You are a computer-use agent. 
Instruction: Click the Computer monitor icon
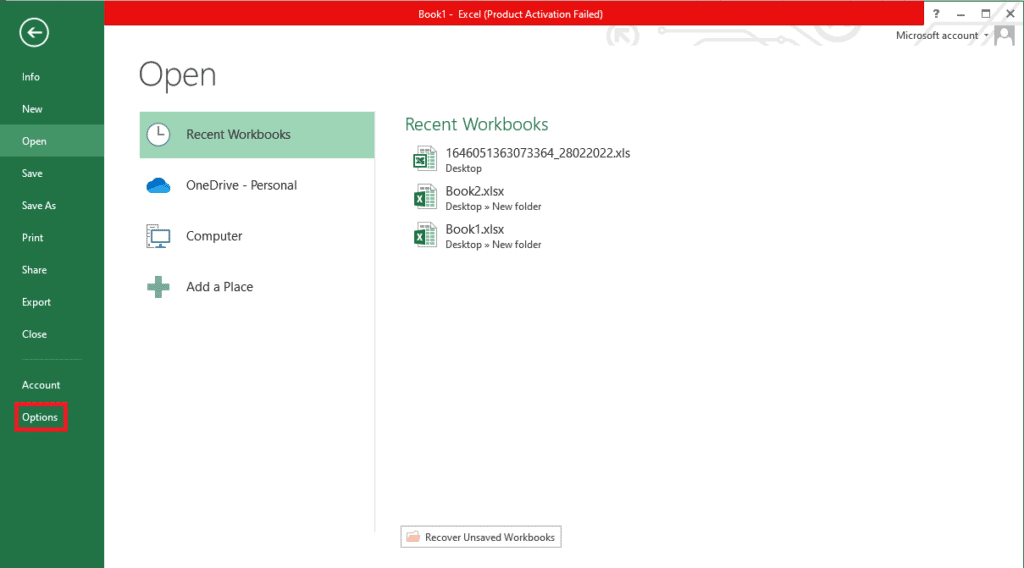[158, 236]
